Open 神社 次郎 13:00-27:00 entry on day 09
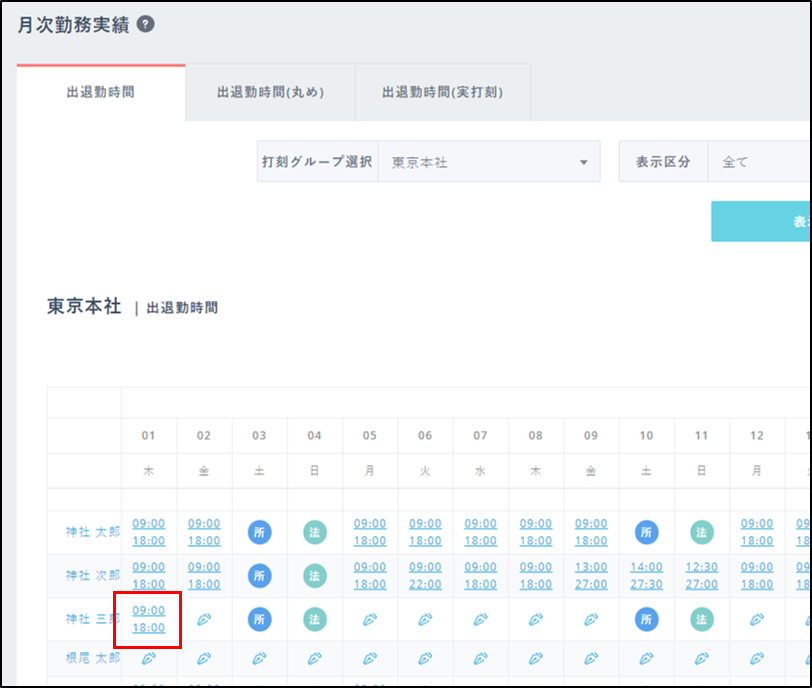The image size is (812, 688). (x=591, y=576)
